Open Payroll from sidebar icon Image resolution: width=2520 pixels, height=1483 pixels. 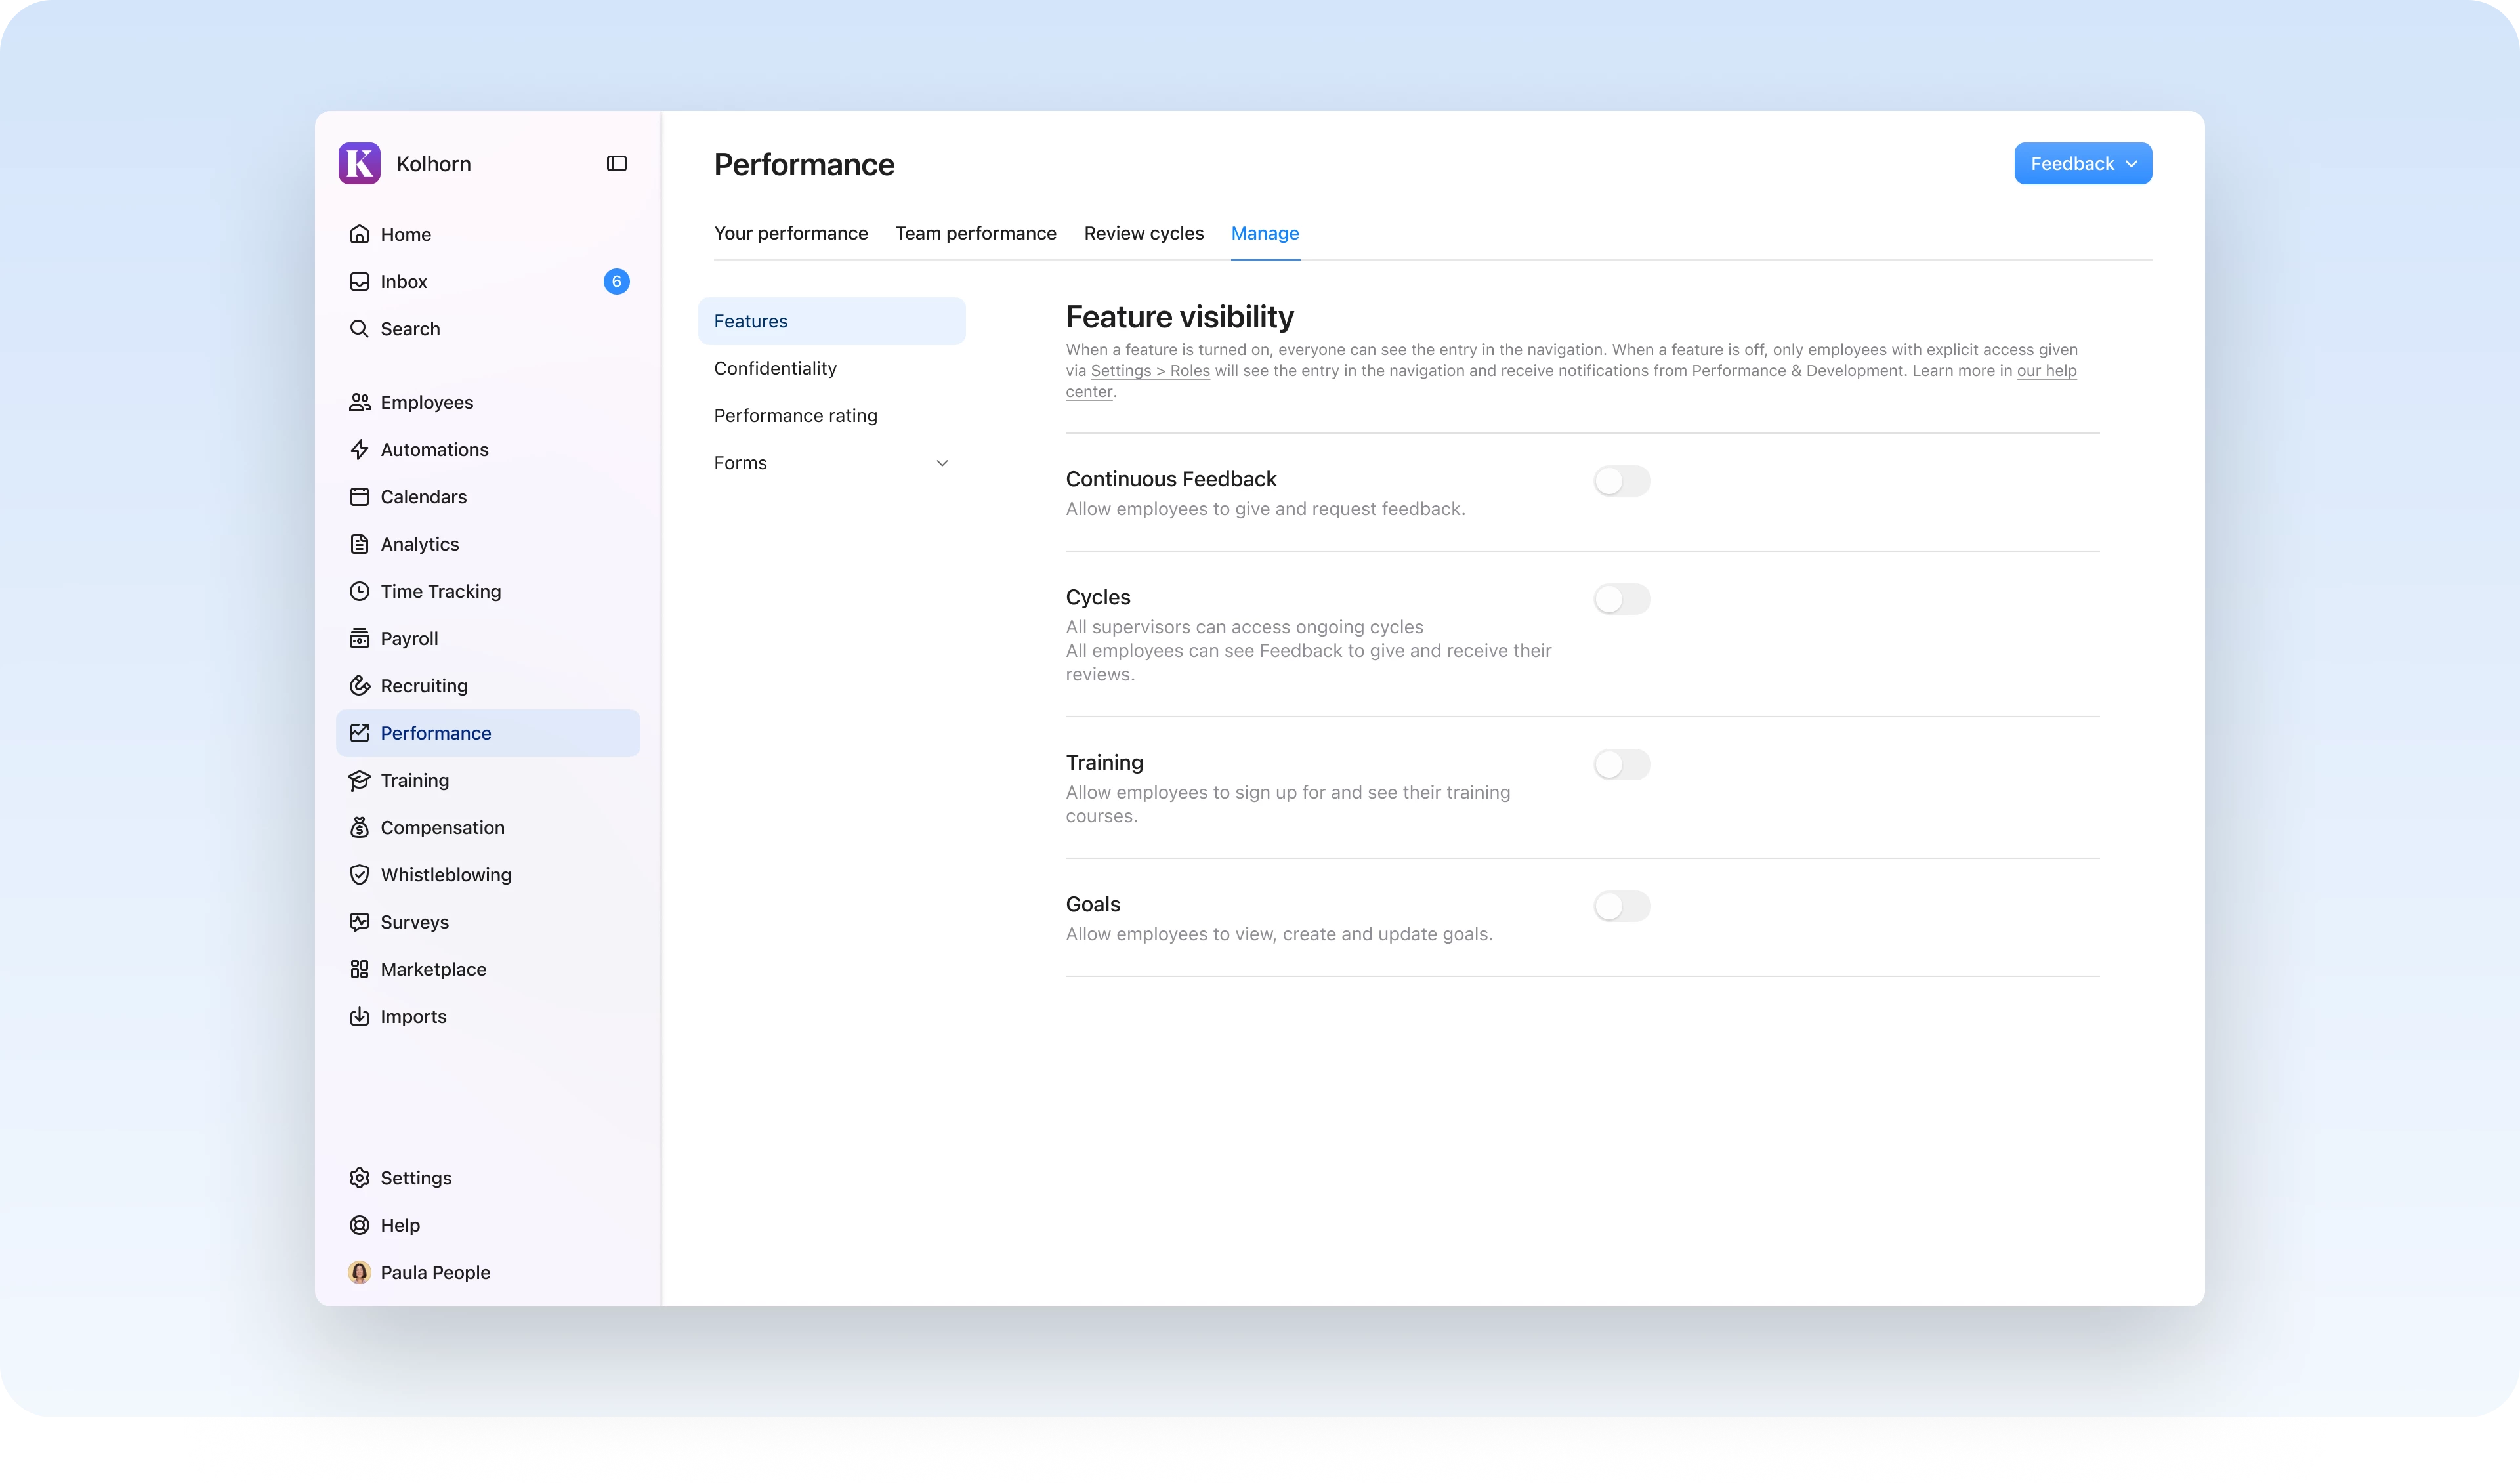click(x=359, y=639)
